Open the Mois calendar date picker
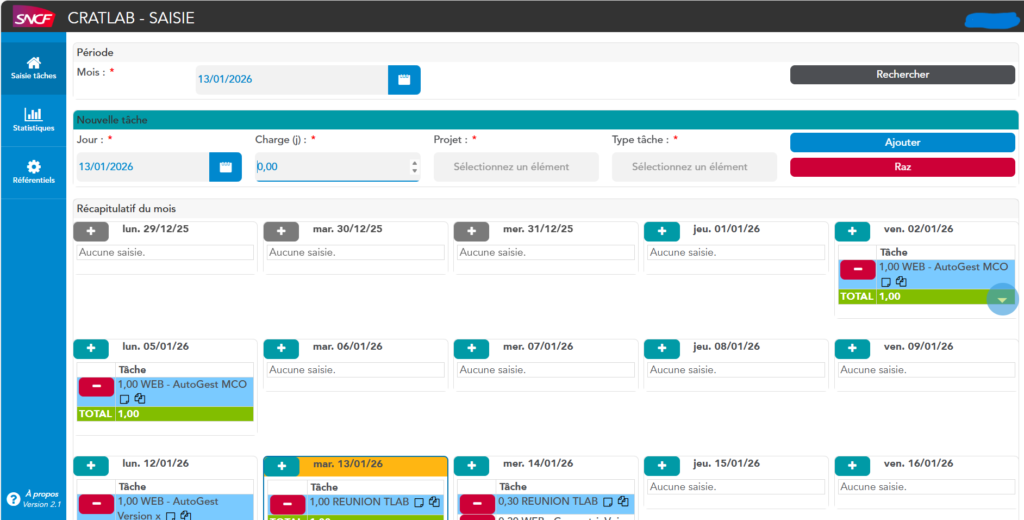This screenshot has width=1024, height=520. pos(404,80)
